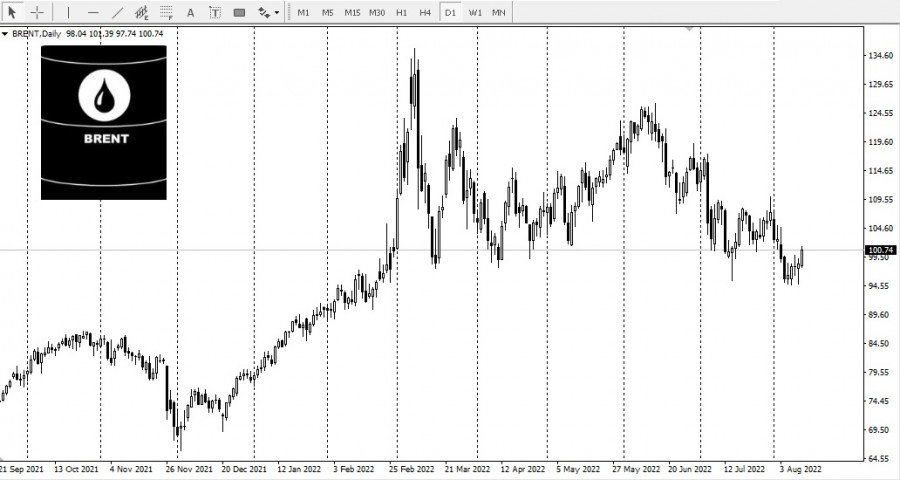Viewport: 900px width, 480px height.
Task: Click the 27 May 2022 date label
Action: coord(636,469)
